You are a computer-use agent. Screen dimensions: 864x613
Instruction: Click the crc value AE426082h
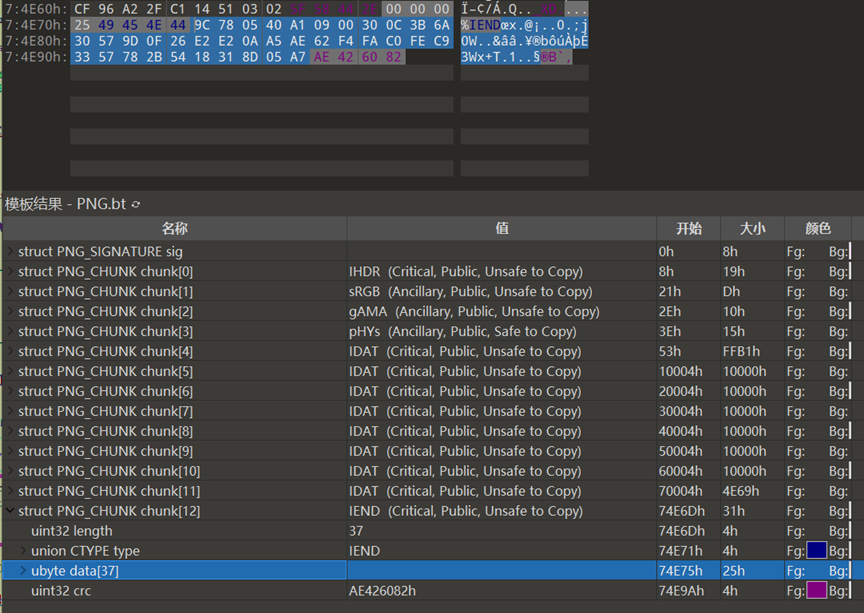[x=382, y=591]
